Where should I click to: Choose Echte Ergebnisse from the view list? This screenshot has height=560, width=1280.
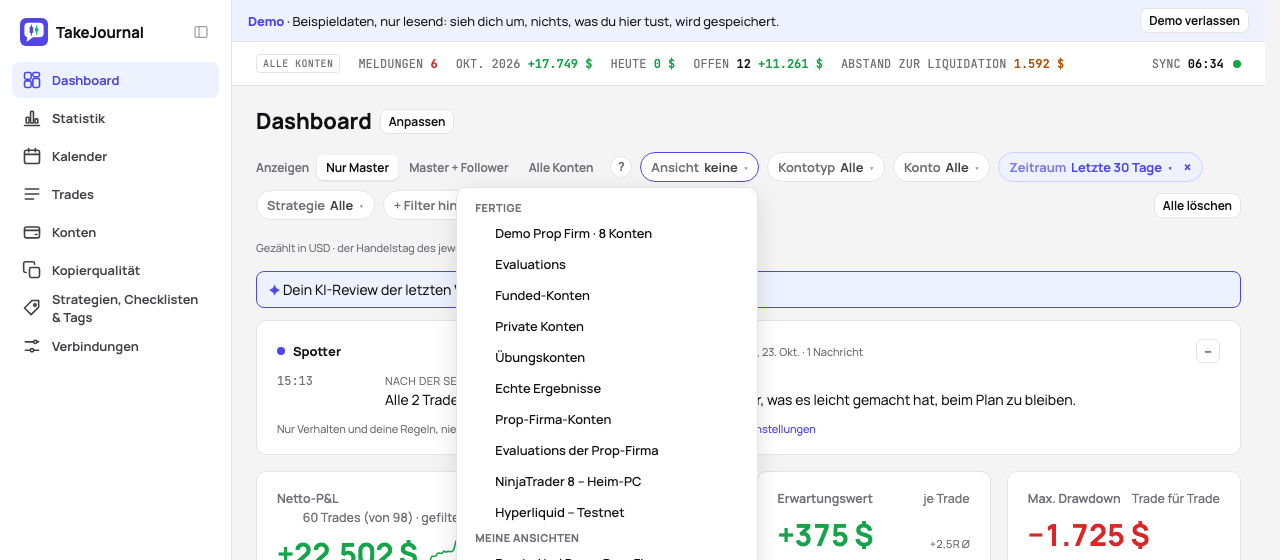pyautogui.click(x=607, y=388)
